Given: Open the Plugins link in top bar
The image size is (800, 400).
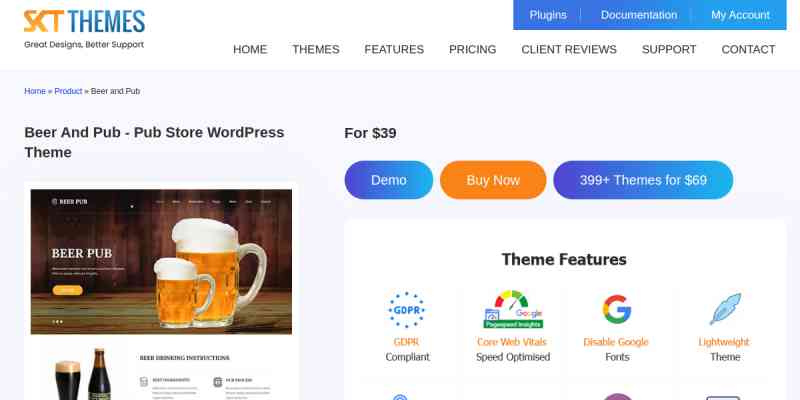Looking at the screenshot, I should (x=548, y=15).
